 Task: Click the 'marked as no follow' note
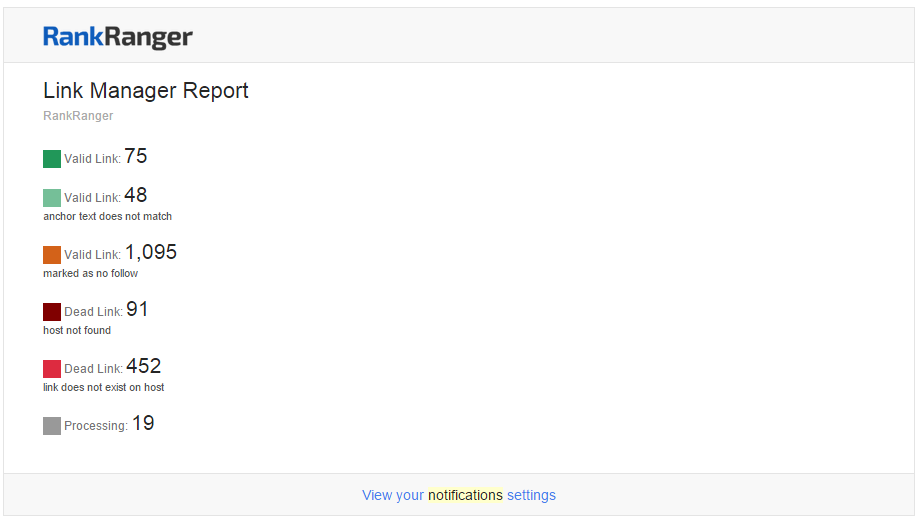91,273
